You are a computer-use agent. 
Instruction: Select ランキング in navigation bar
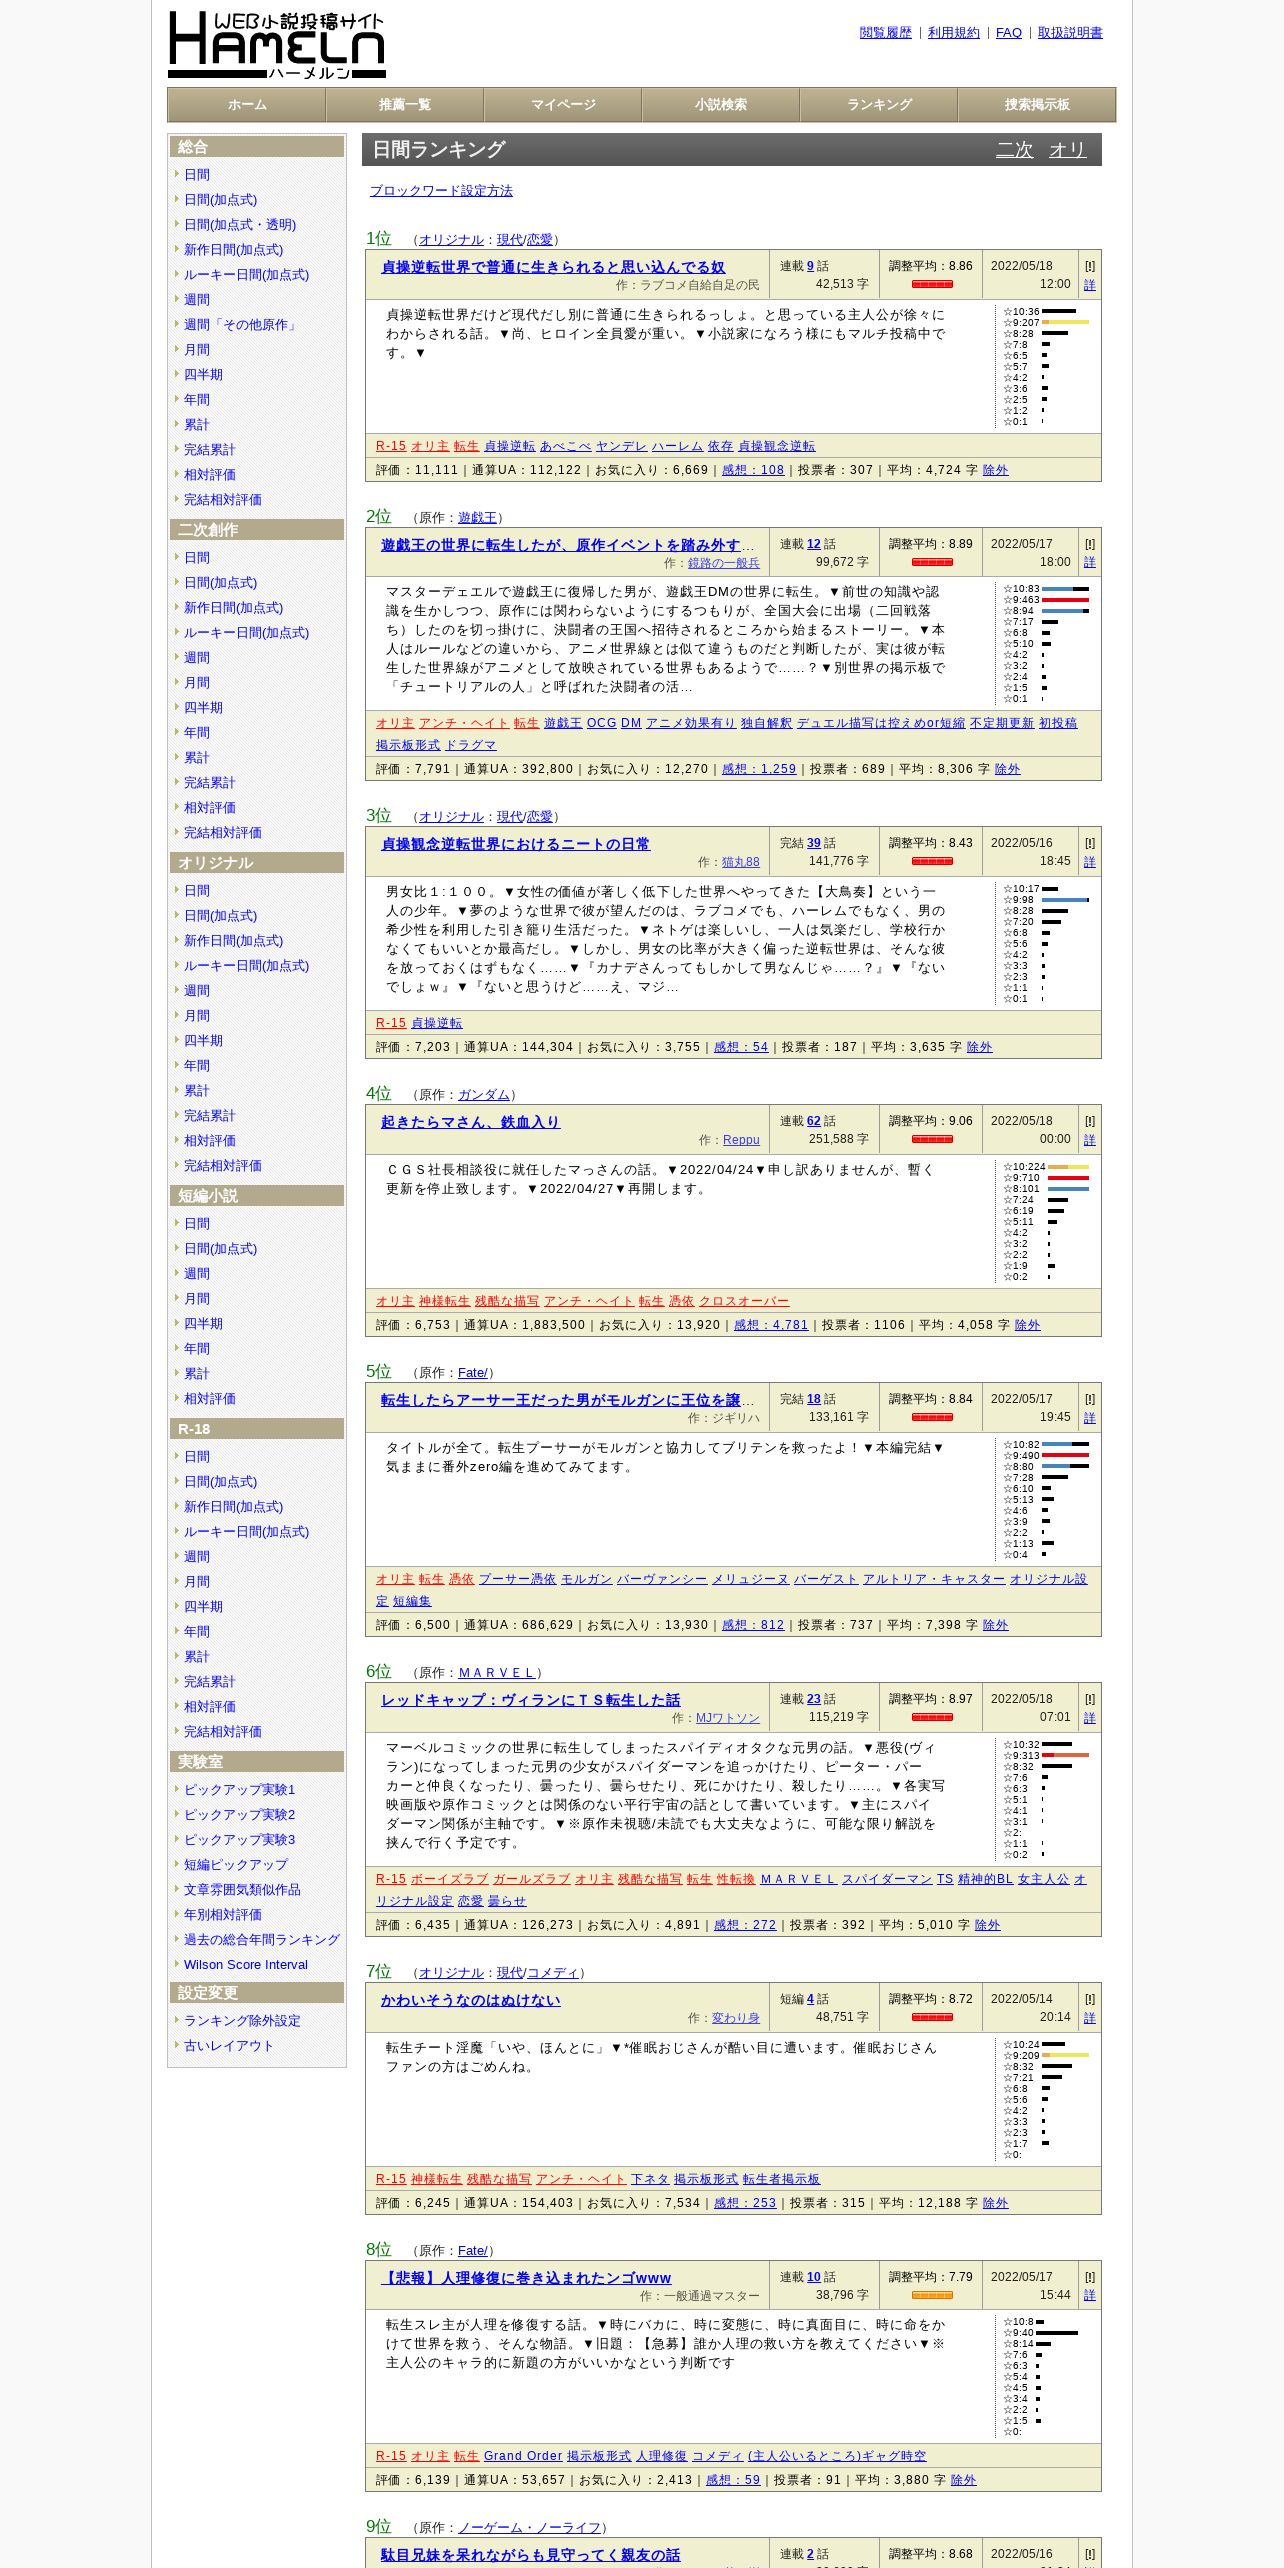coord(879,105)
